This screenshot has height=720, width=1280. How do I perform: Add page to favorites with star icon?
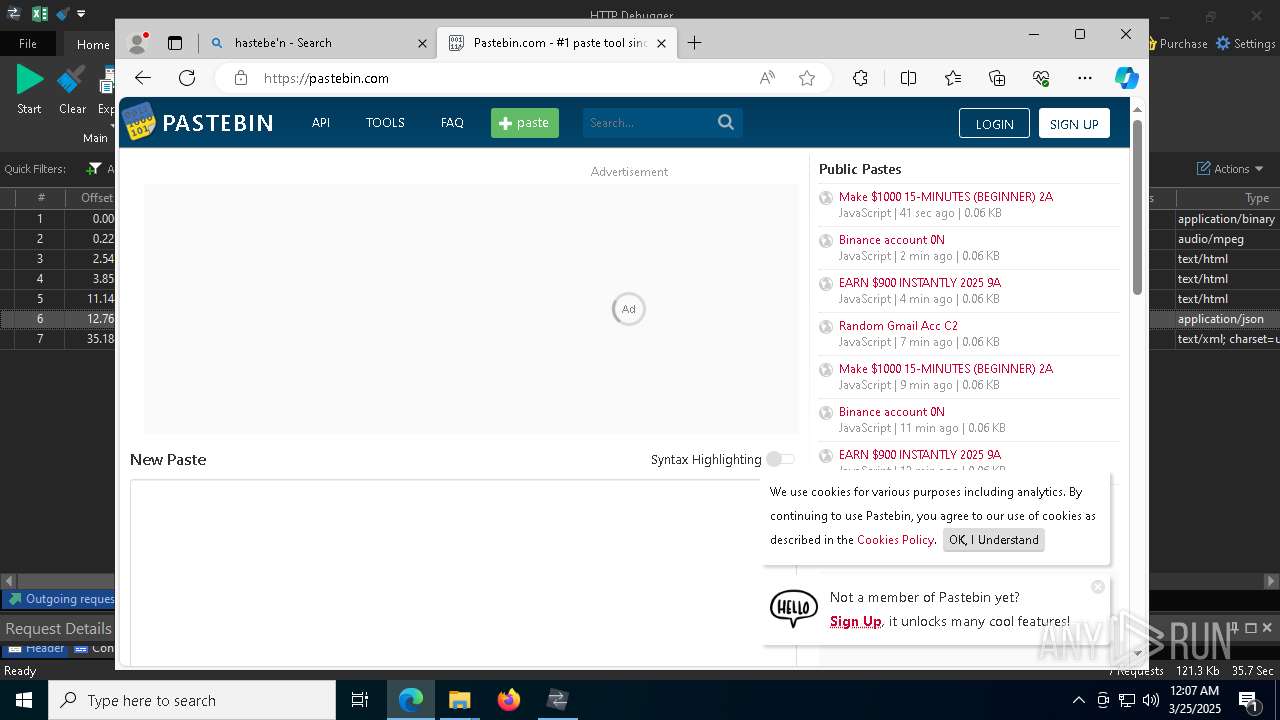[807, 78]
